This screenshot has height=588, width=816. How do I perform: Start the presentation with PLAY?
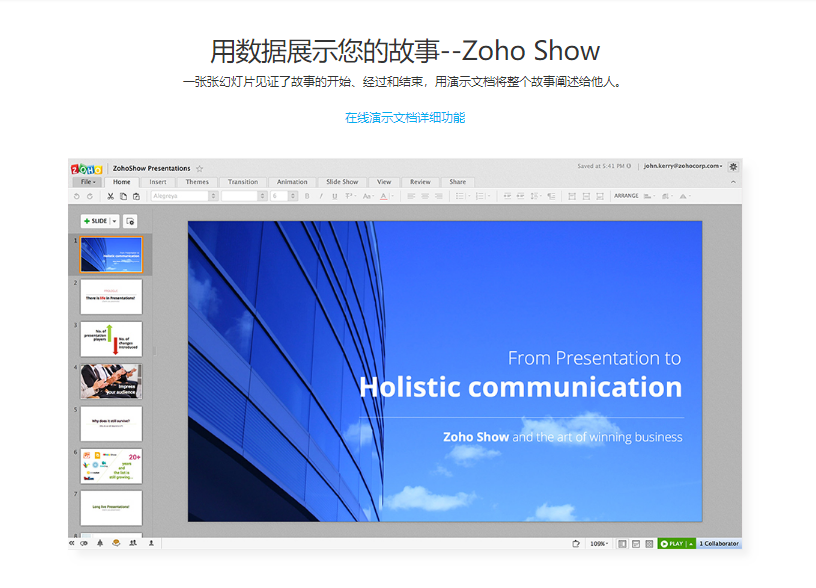coord(672,544)
